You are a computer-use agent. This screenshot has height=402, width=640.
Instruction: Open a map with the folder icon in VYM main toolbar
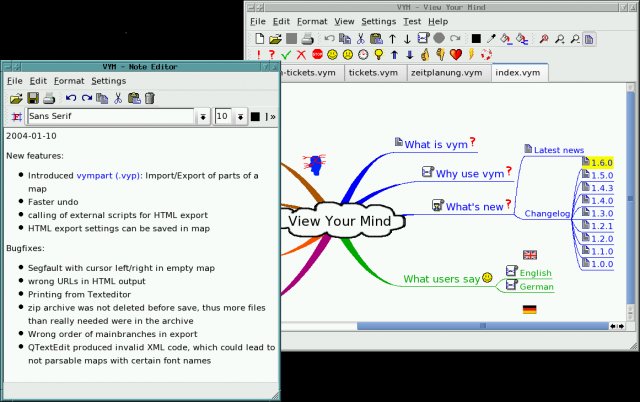tap(276, 39)
